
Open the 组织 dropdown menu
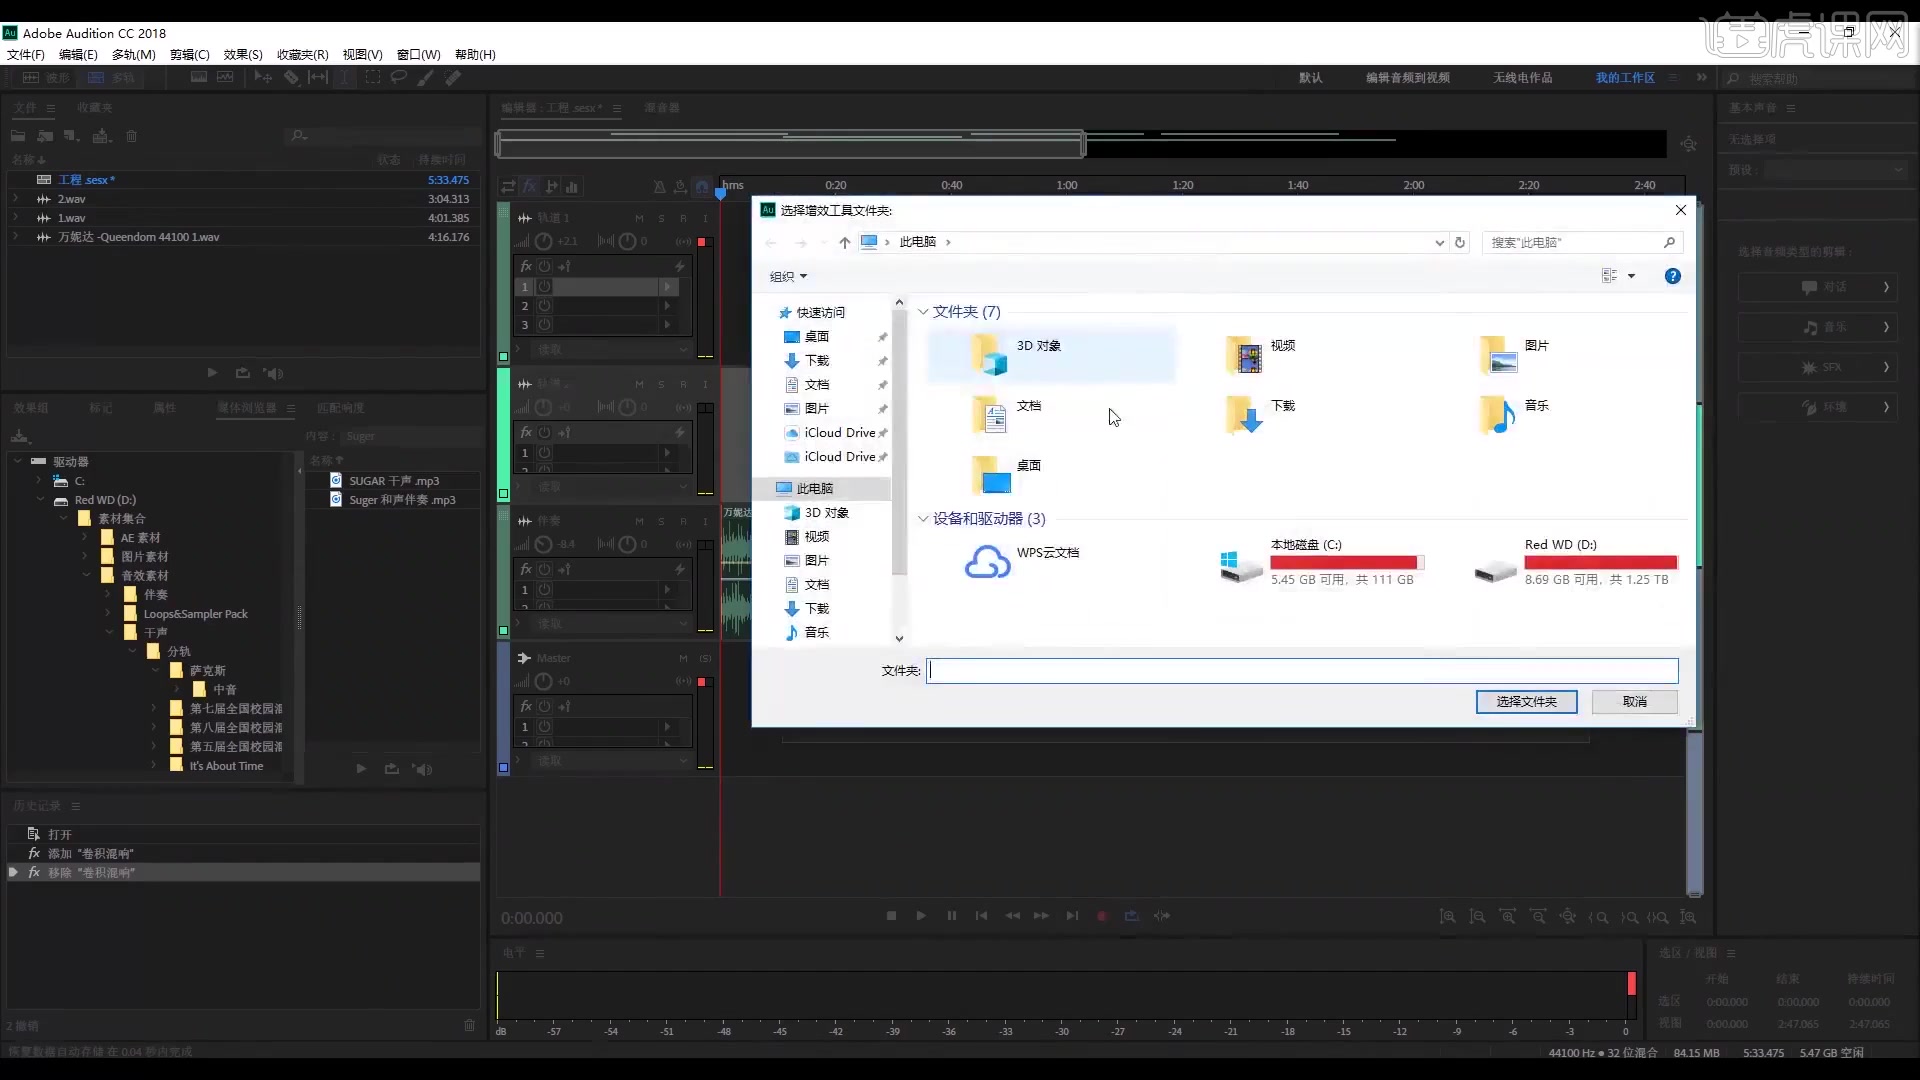tap(788, 277)
